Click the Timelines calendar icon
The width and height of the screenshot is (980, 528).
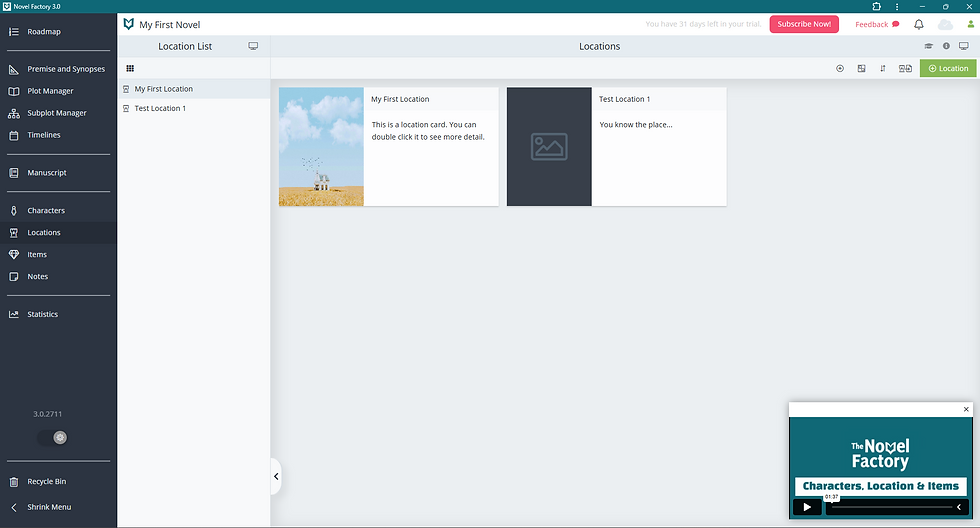[14, 135]
